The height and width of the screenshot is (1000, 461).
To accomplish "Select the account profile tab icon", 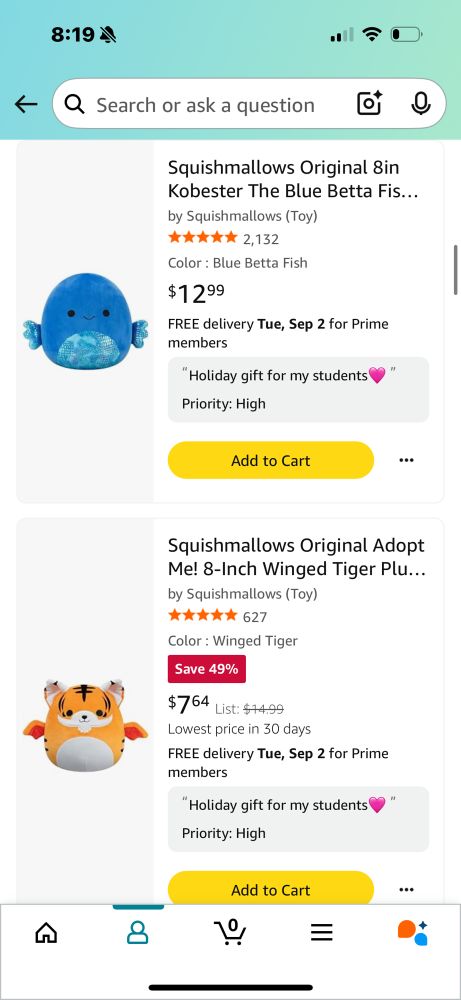I will coord(138,933).
